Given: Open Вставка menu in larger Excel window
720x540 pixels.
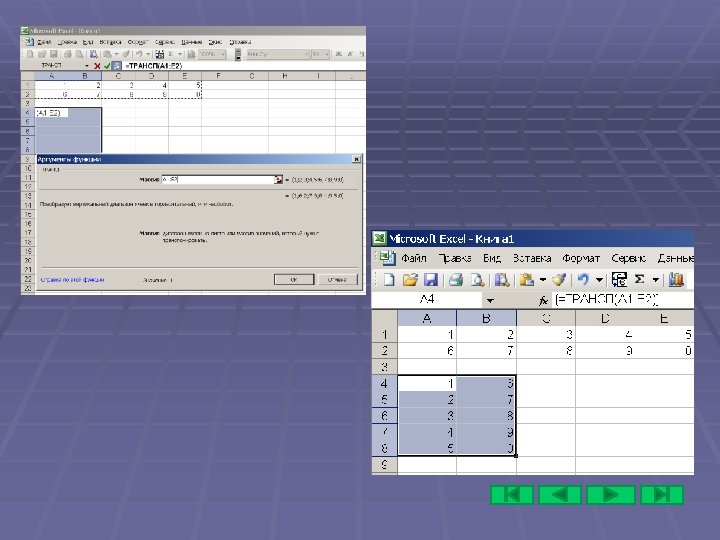Looking at the screenshot, I should 532,259.
